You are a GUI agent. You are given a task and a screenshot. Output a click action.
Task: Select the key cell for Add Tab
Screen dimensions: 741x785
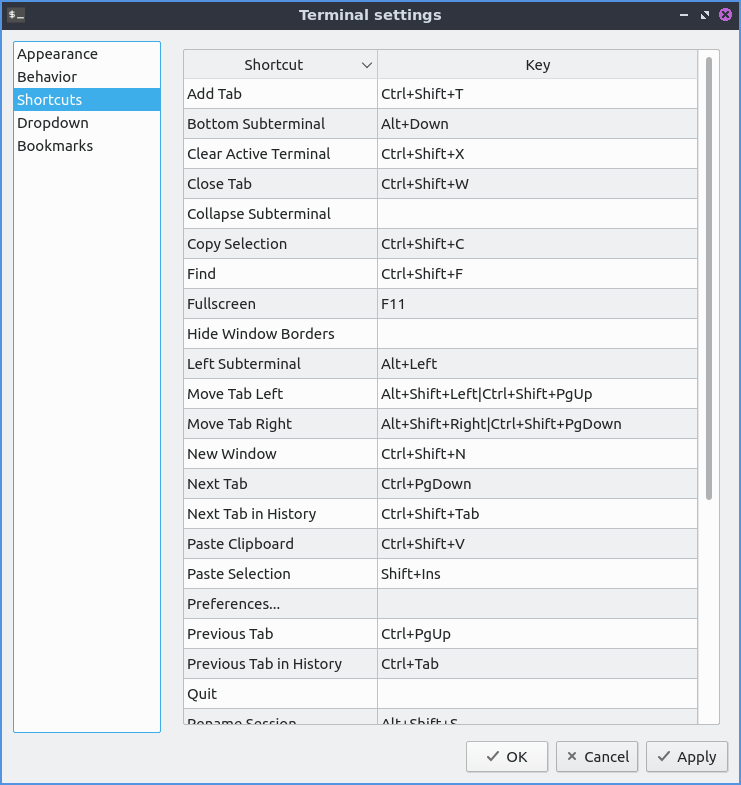click(x=537, y=94)
